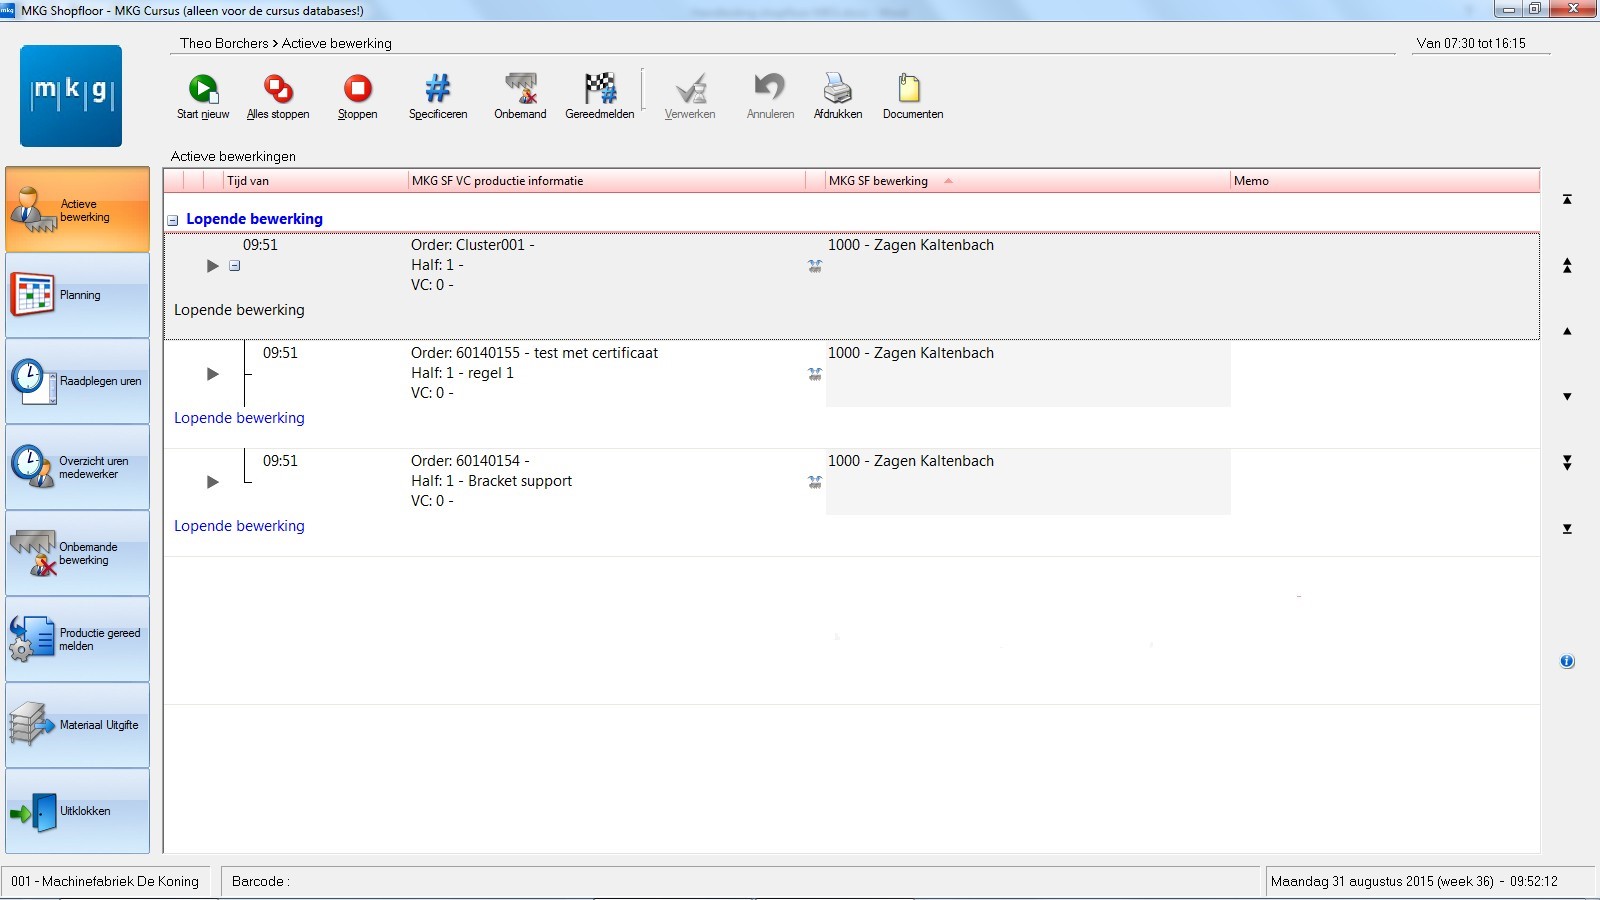This screenshot has width=1600, height=900.
Task: Open Materiaal Uitgifte in the sidebar
Action: point(77,725)
